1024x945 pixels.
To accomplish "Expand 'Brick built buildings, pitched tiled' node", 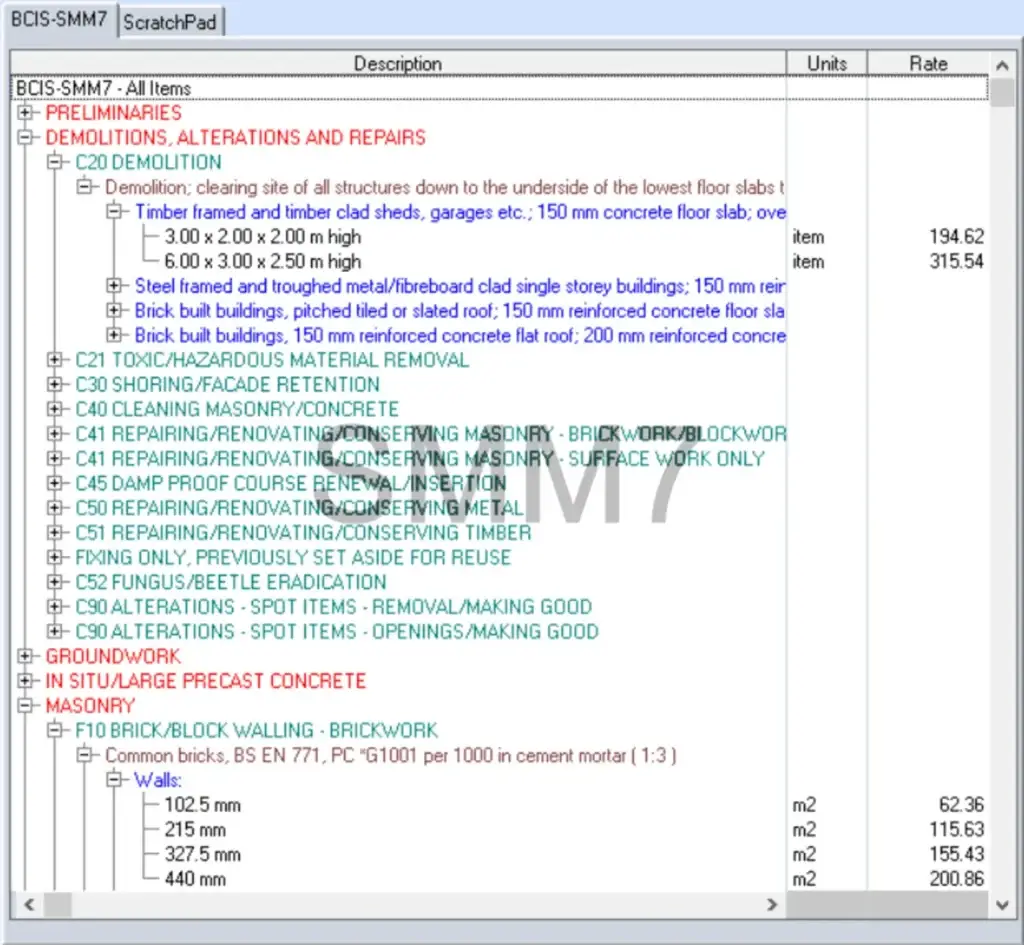I will [x=114, y=311].
